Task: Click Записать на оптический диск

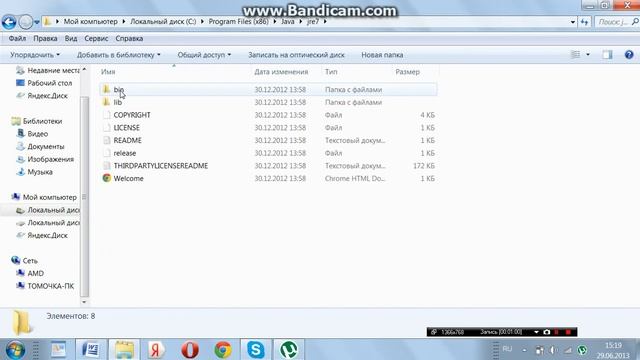Action: [x=296, y=55]
